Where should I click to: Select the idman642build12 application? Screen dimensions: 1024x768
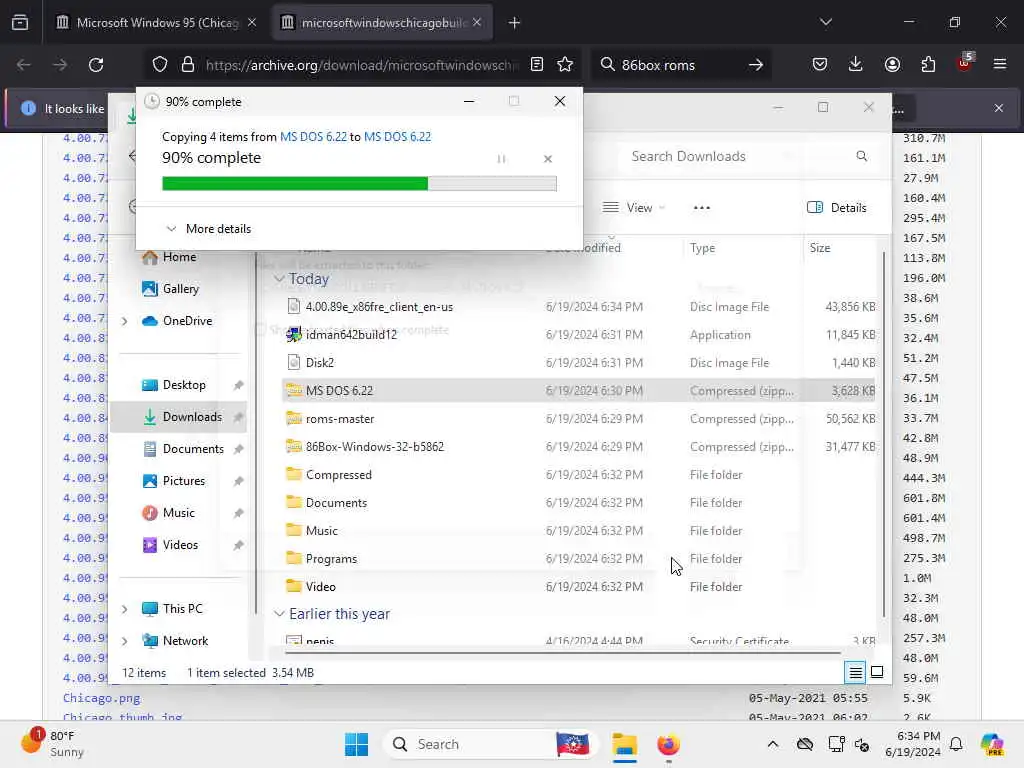click(579, 334)
